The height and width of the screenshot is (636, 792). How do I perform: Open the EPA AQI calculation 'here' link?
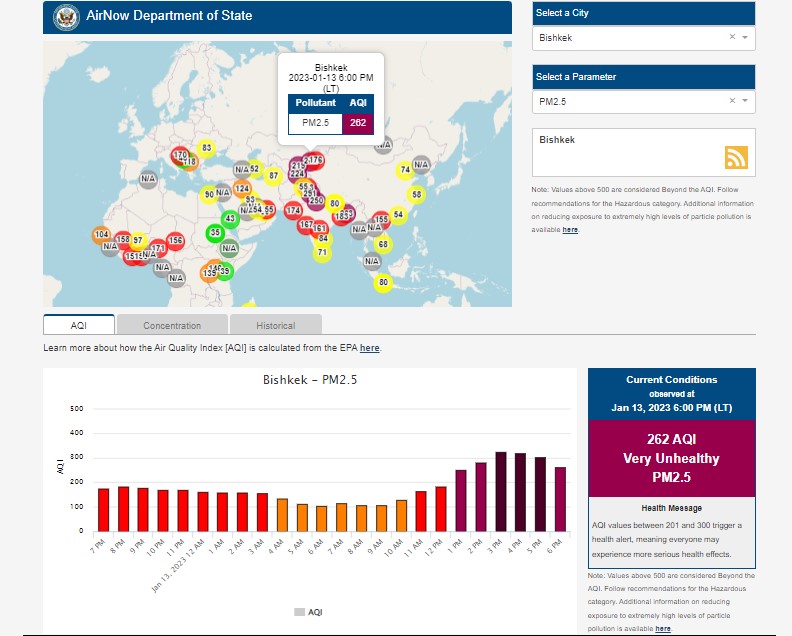click(x=369, y=348)
